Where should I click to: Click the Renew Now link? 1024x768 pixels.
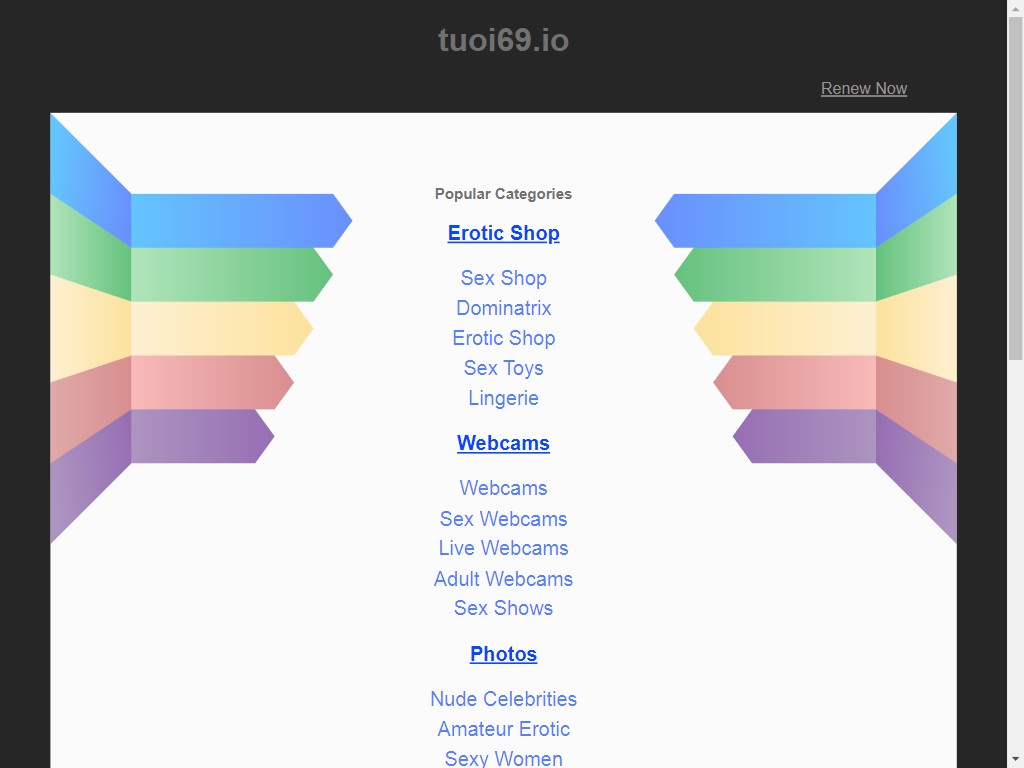tap(863, 88)
